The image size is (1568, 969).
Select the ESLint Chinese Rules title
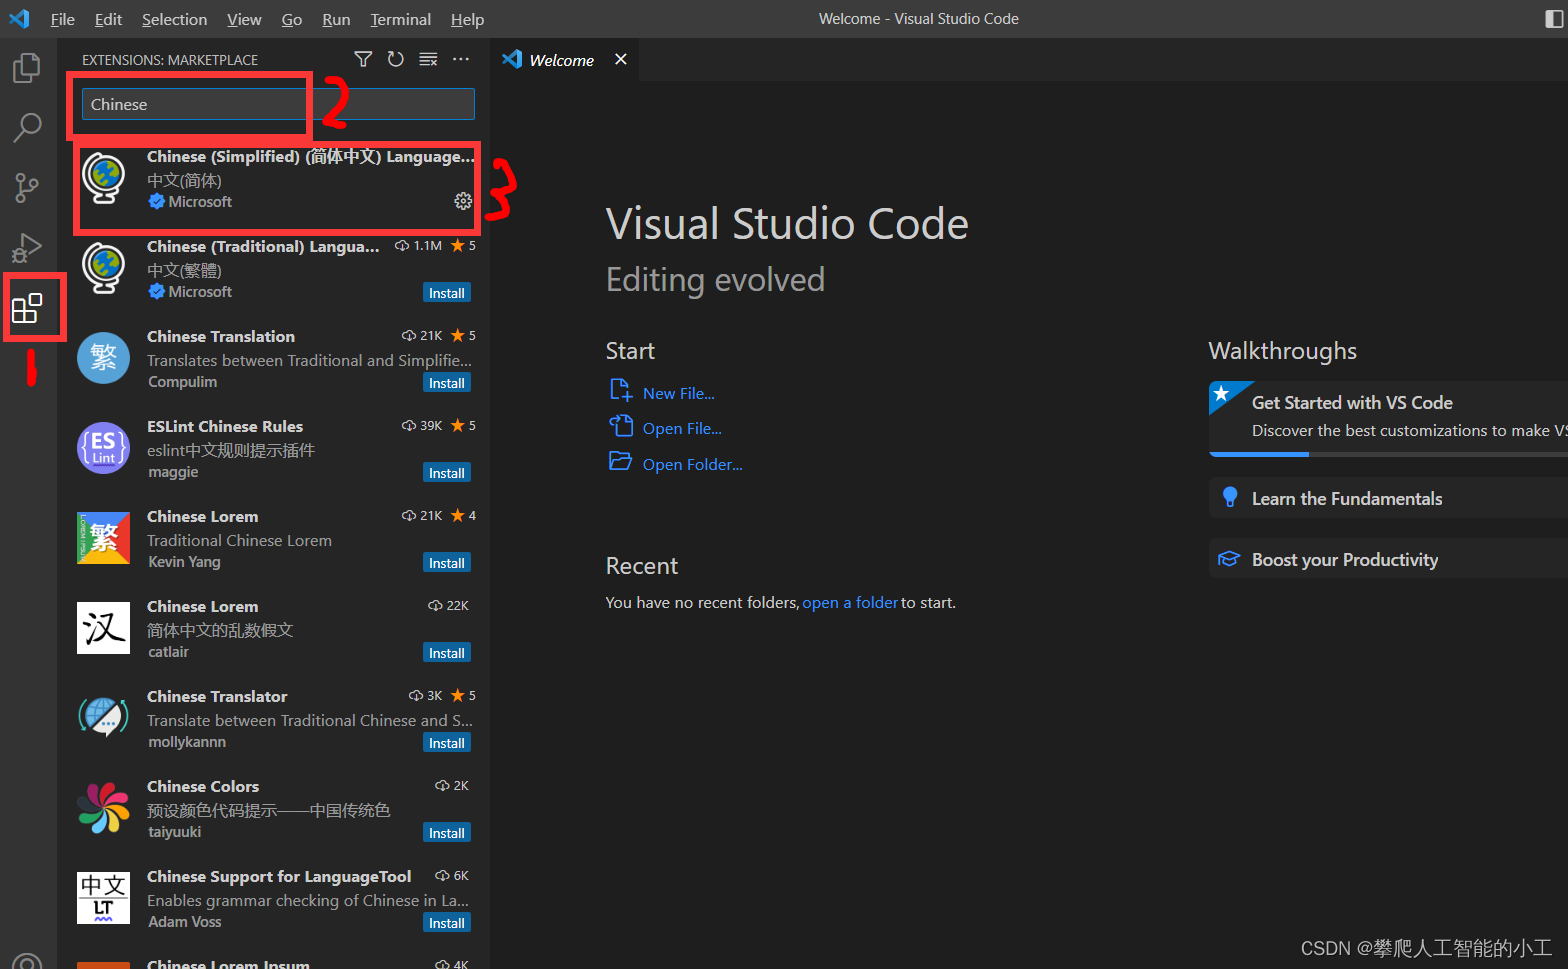pyautogui.click(x=225, y=427)
